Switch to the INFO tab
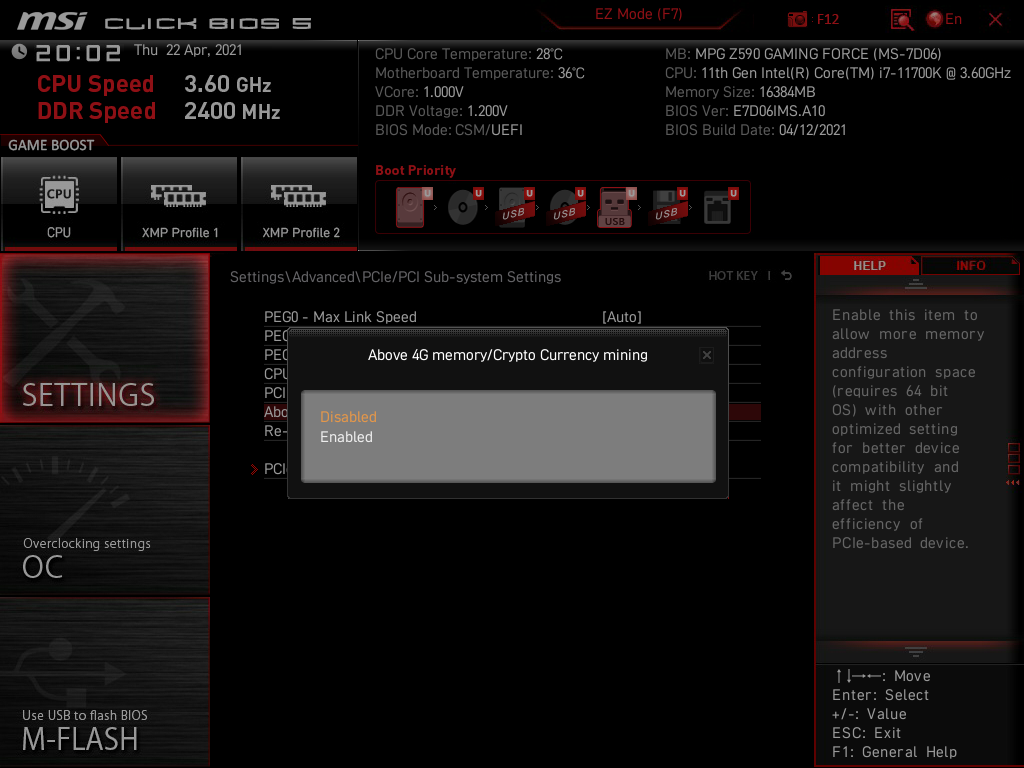1024x768 pixels. [970, 266]
